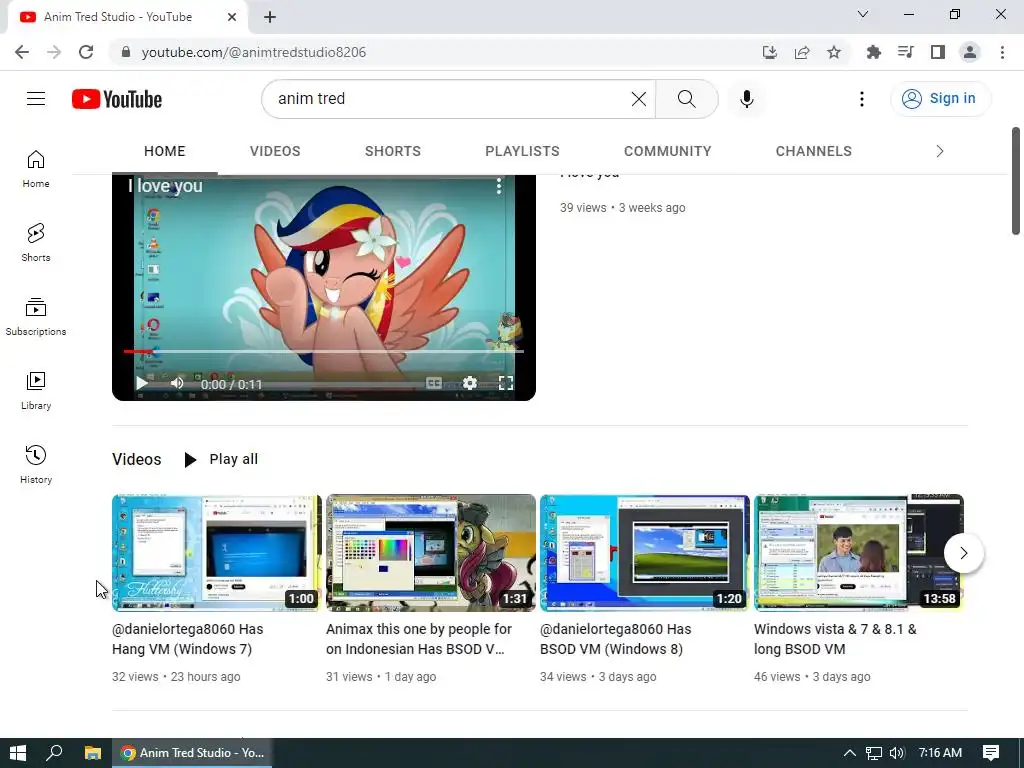Reload the page
Screen dimensions: 1024x768
coord(86,52)
